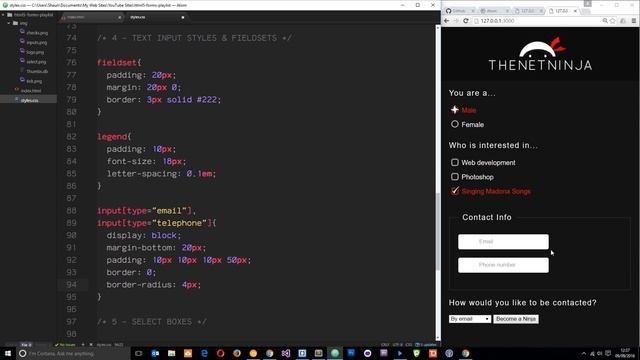
Task: Click the legend selector on line 82
Action: pyautogui.click(x=112, y=137)
